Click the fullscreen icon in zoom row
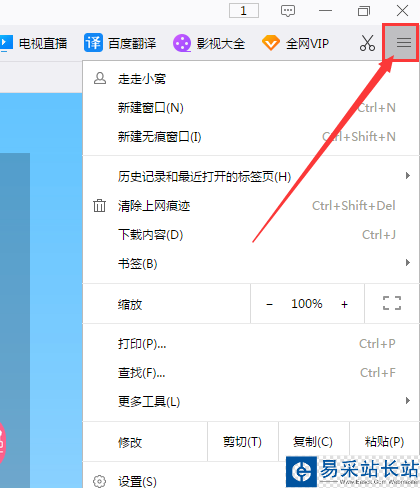The height and width of the screenshot is (488, 420). (392, 303)
